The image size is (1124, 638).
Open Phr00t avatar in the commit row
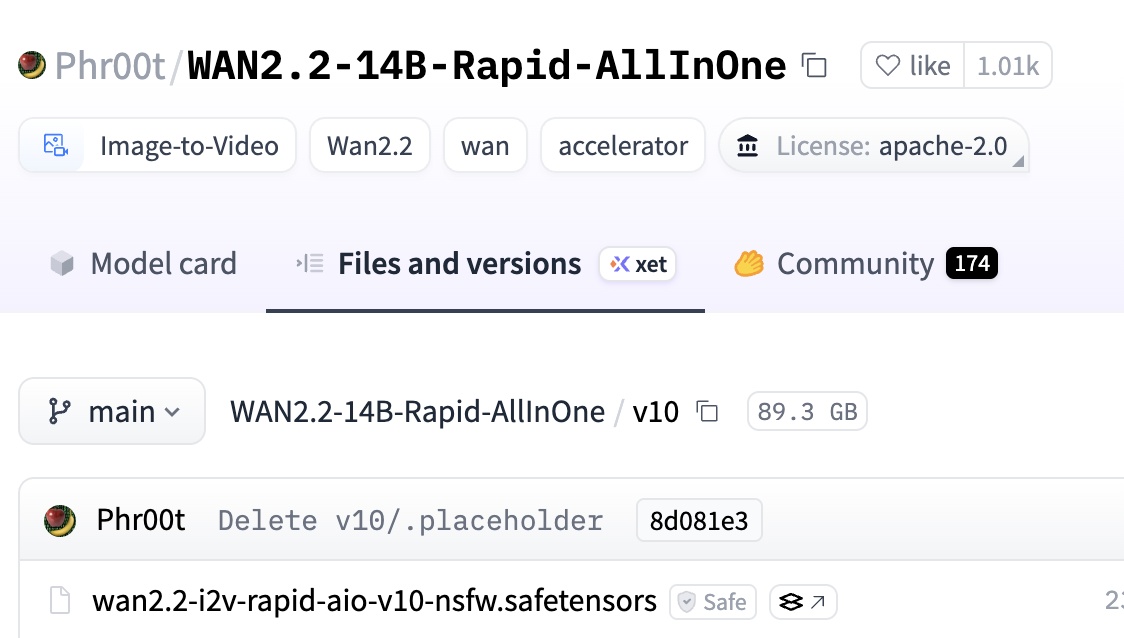click(59, 520)
